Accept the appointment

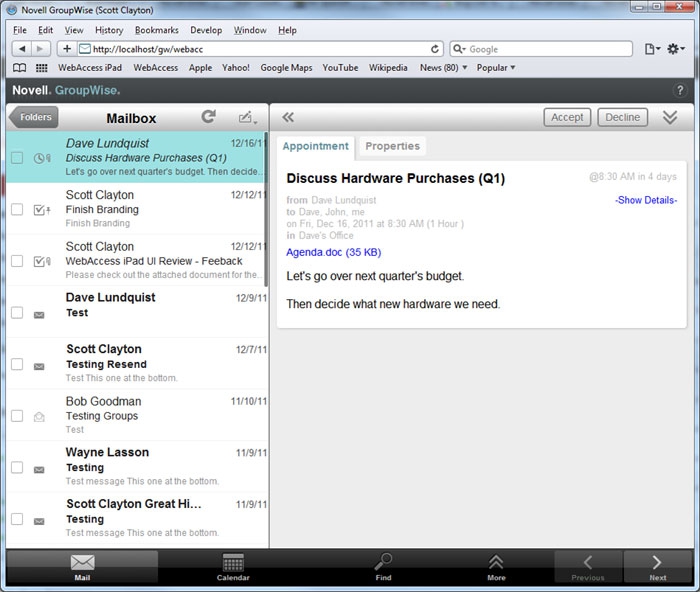(567, 117)
